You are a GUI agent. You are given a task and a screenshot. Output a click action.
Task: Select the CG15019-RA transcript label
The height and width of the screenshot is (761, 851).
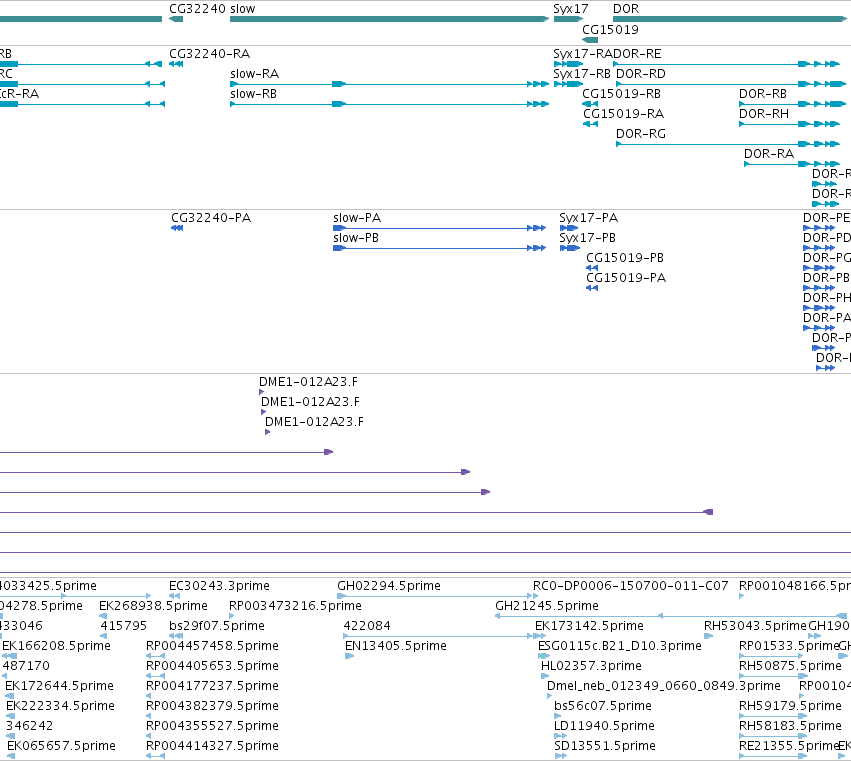[623, 114]
